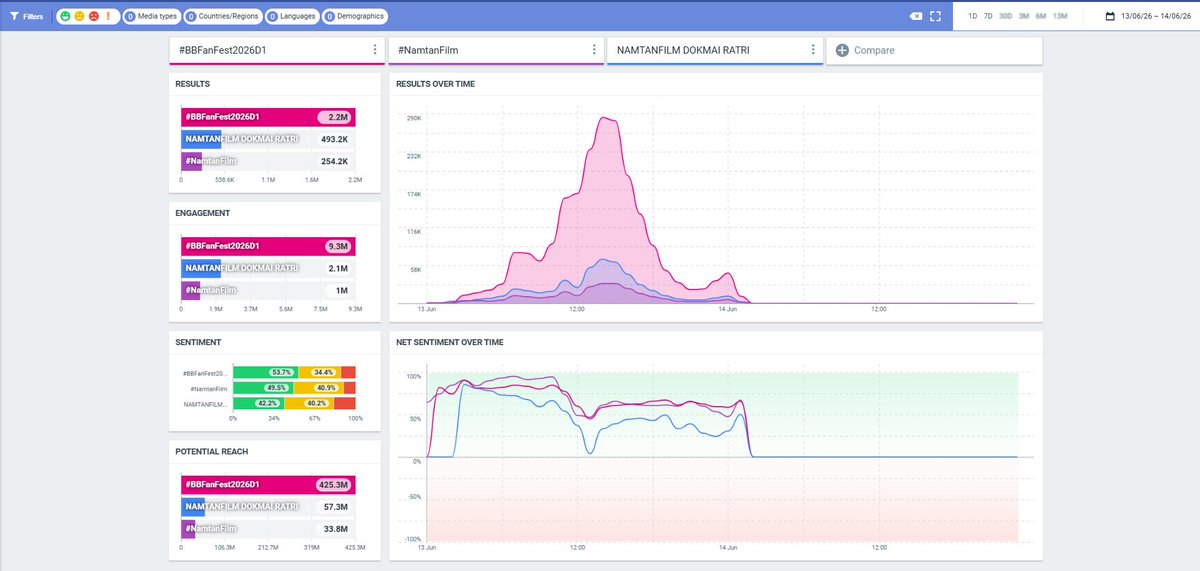Viewport: 1200px width, 571px height.
Task: Click the POTENTIAL REACH panel heading
Action: pos(212,451)
